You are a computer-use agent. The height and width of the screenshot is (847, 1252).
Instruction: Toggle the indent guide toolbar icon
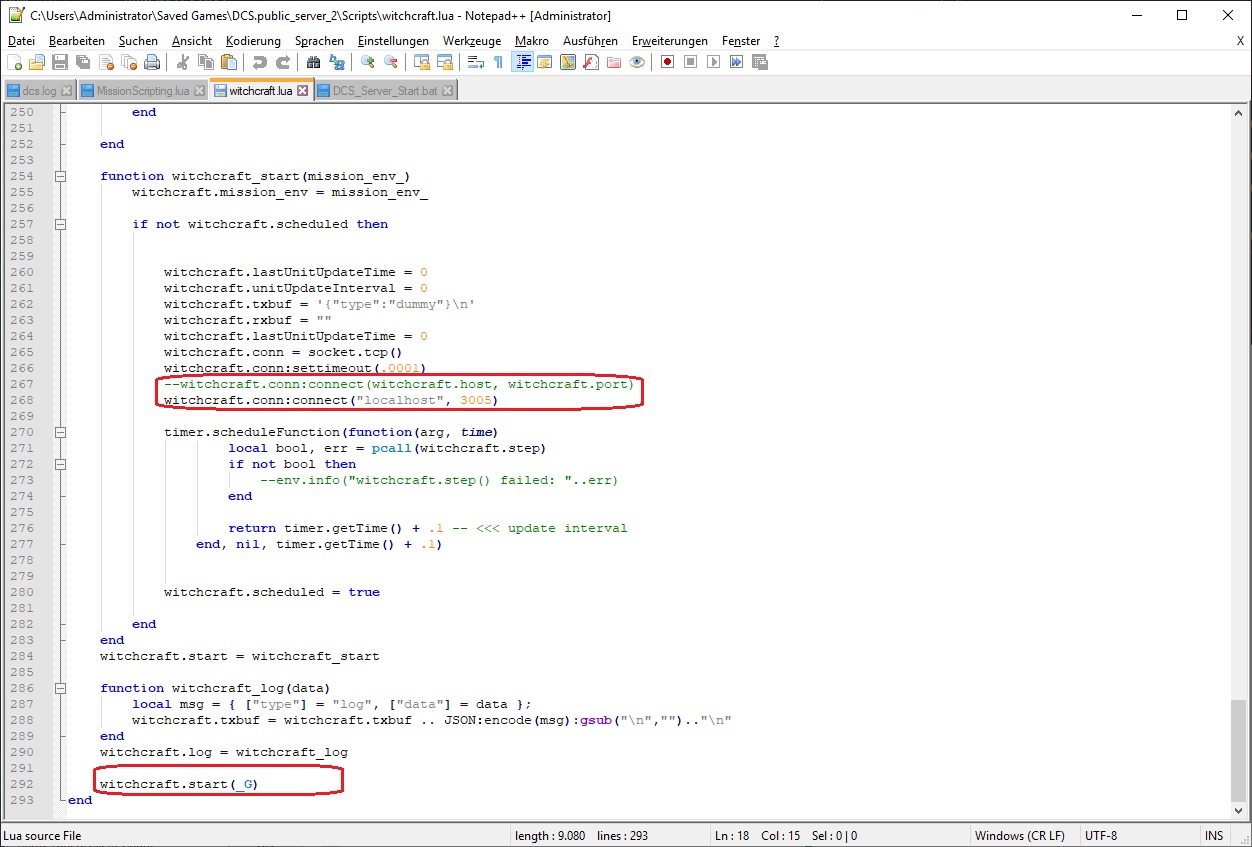pyautogui.click(x=522, y=62)
